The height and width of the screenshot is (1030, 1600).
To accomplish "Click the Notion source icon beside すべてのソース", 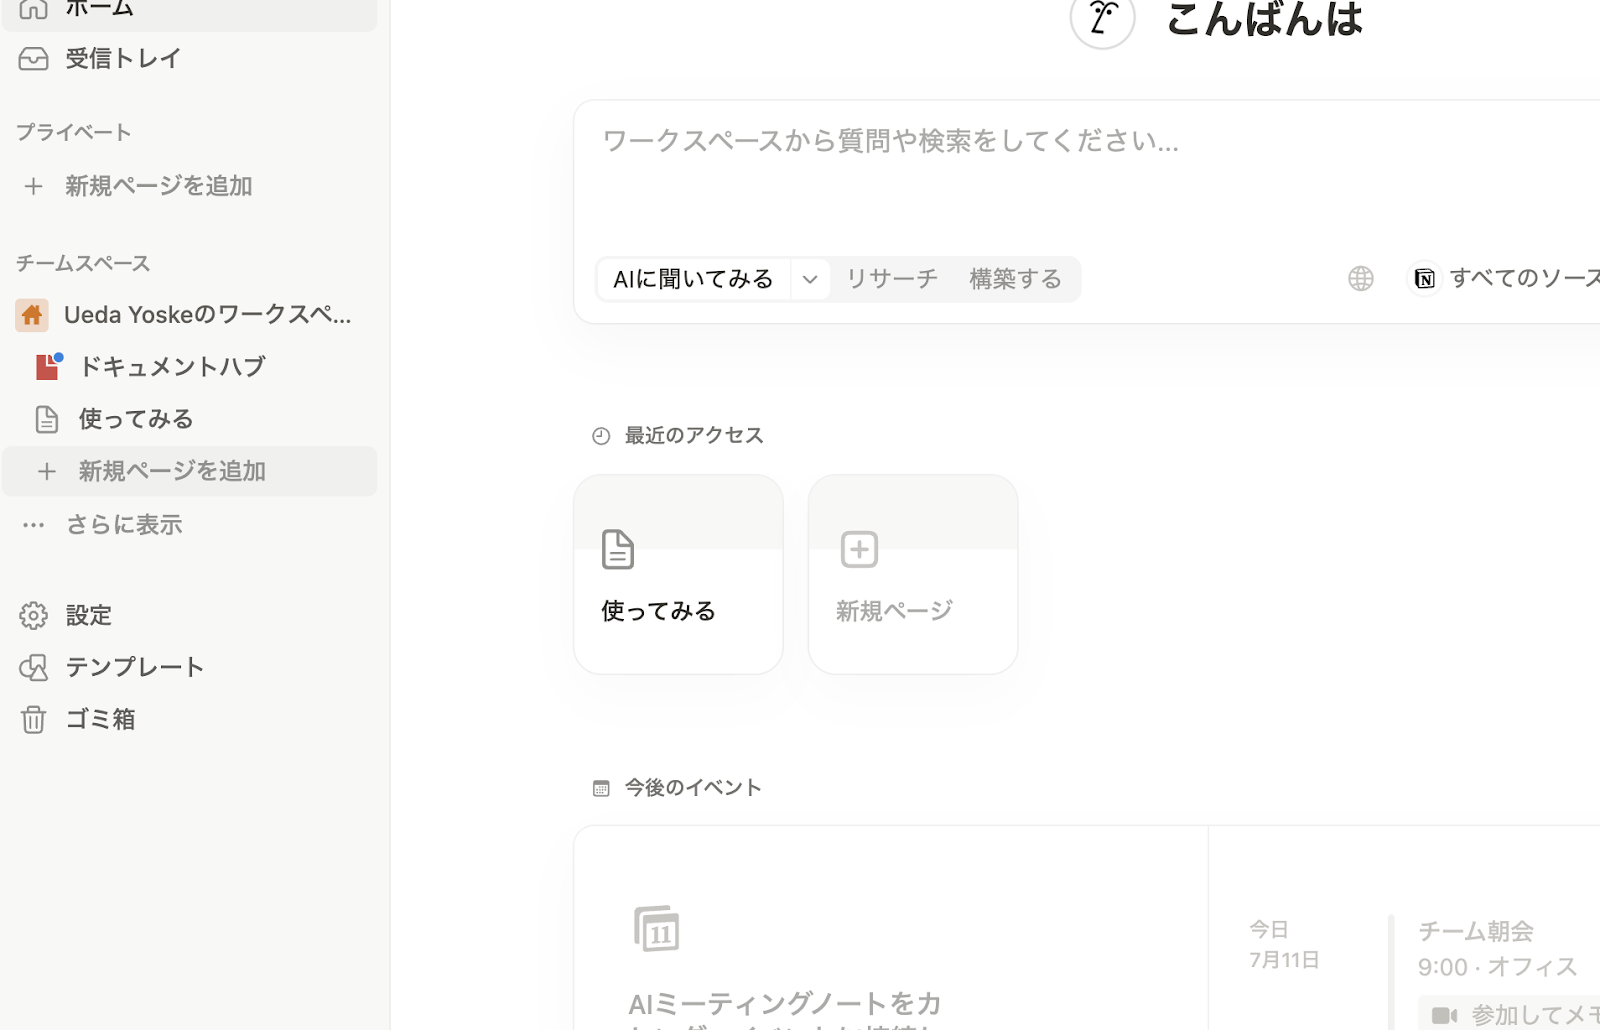I will pyautogui.click(x=1424, y=278).
